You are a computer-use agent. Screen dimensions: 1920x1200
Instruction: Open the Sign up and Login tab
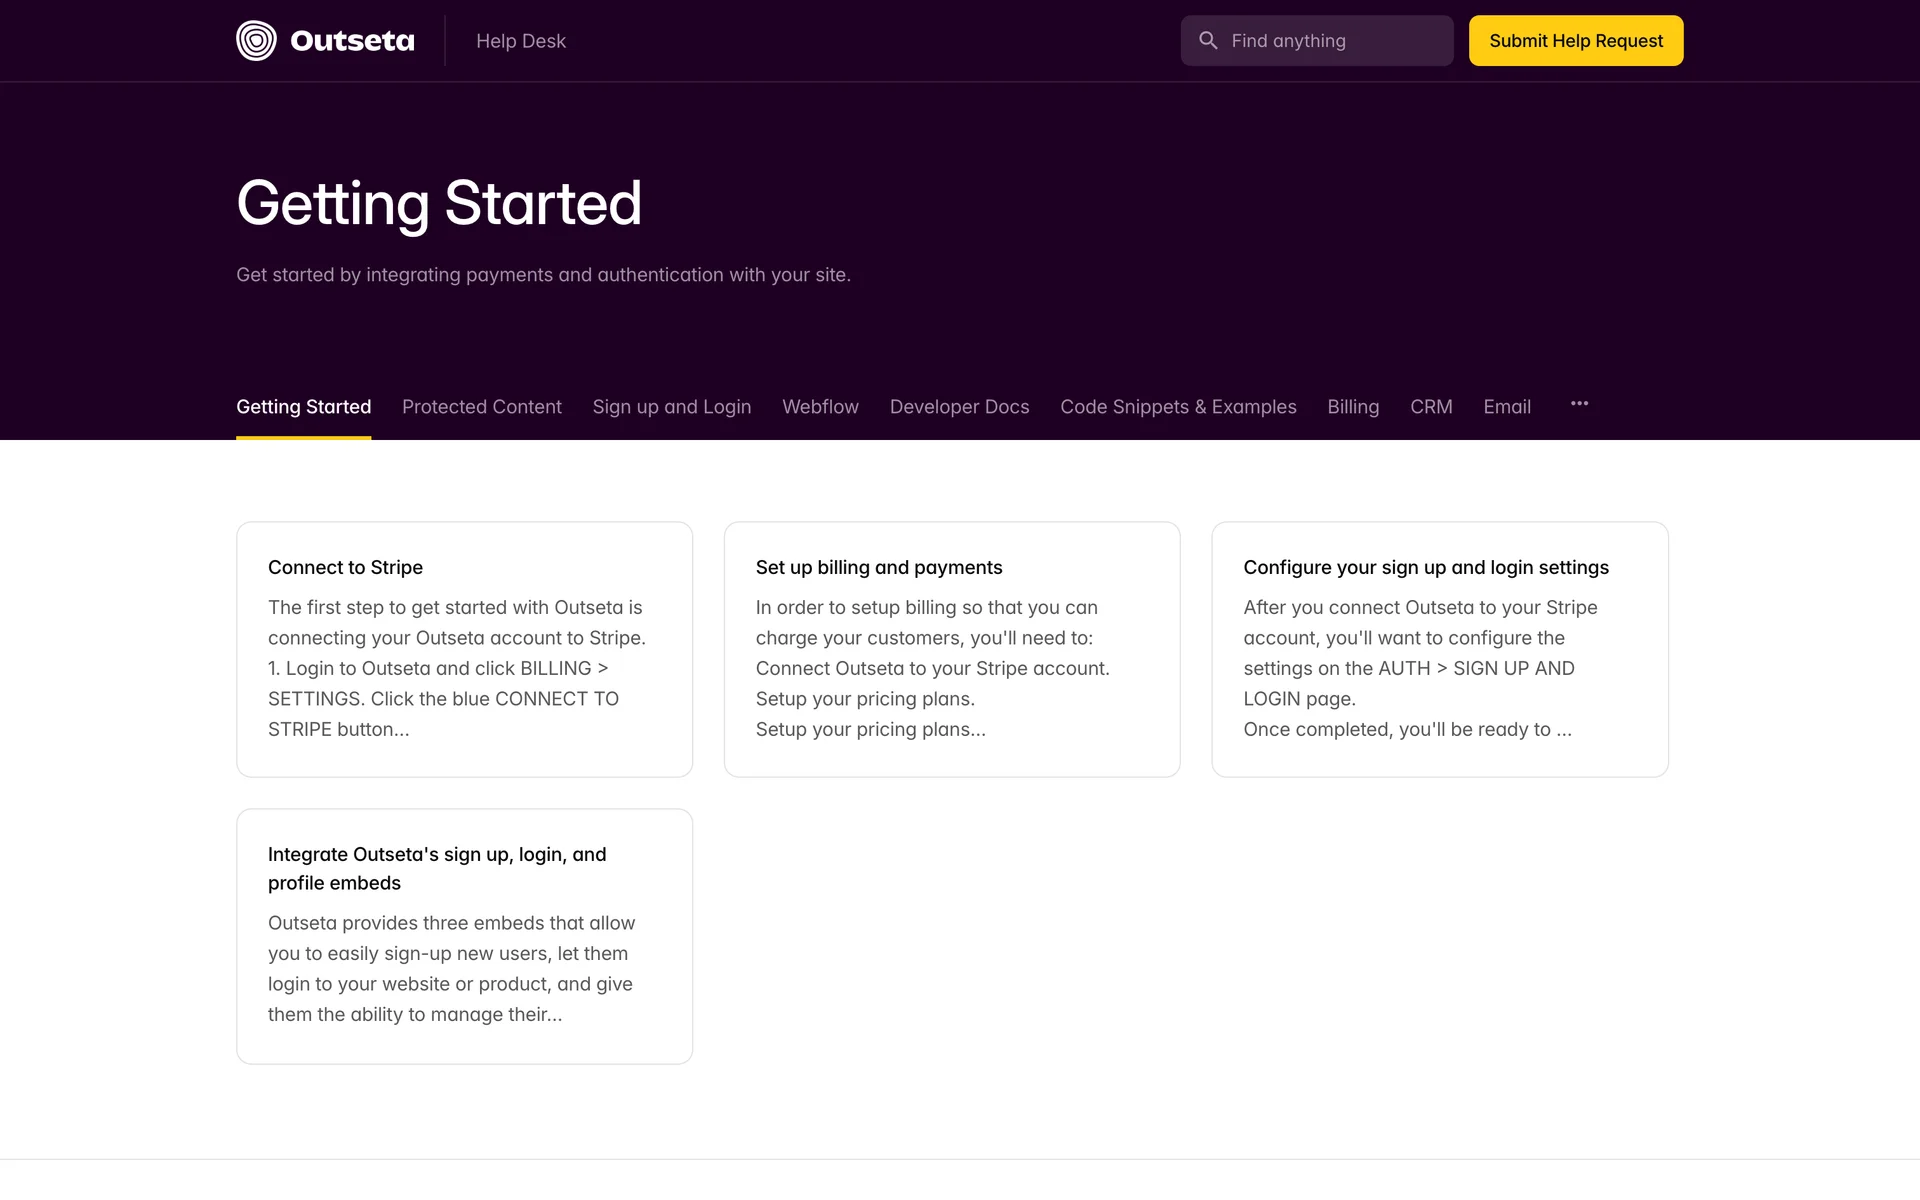coord(671,407)
